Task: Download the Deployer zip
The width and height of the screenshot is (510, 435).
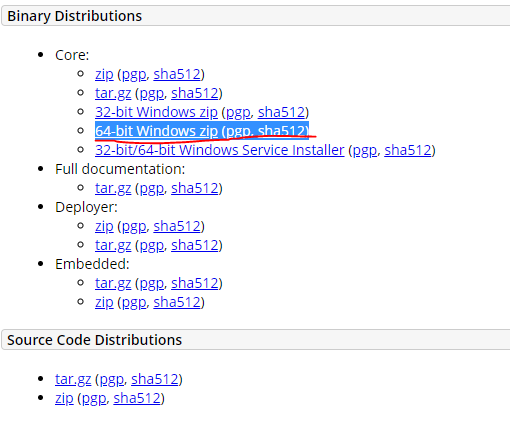Action: (x=104, y=226)
